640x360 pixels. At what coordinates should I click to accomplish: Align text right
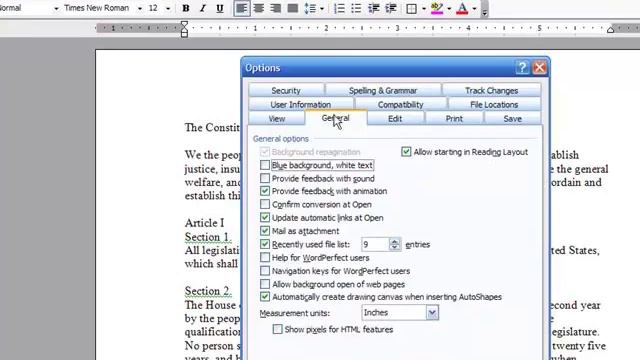[276, 8]
